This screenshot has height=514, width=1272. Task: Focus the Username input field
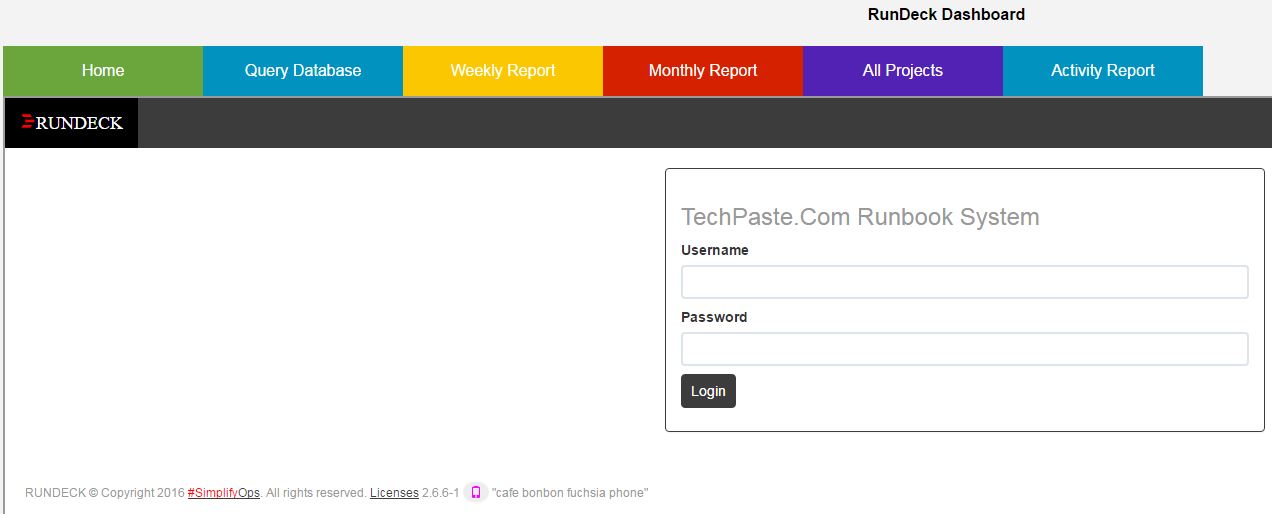click(x=965, y=282)
